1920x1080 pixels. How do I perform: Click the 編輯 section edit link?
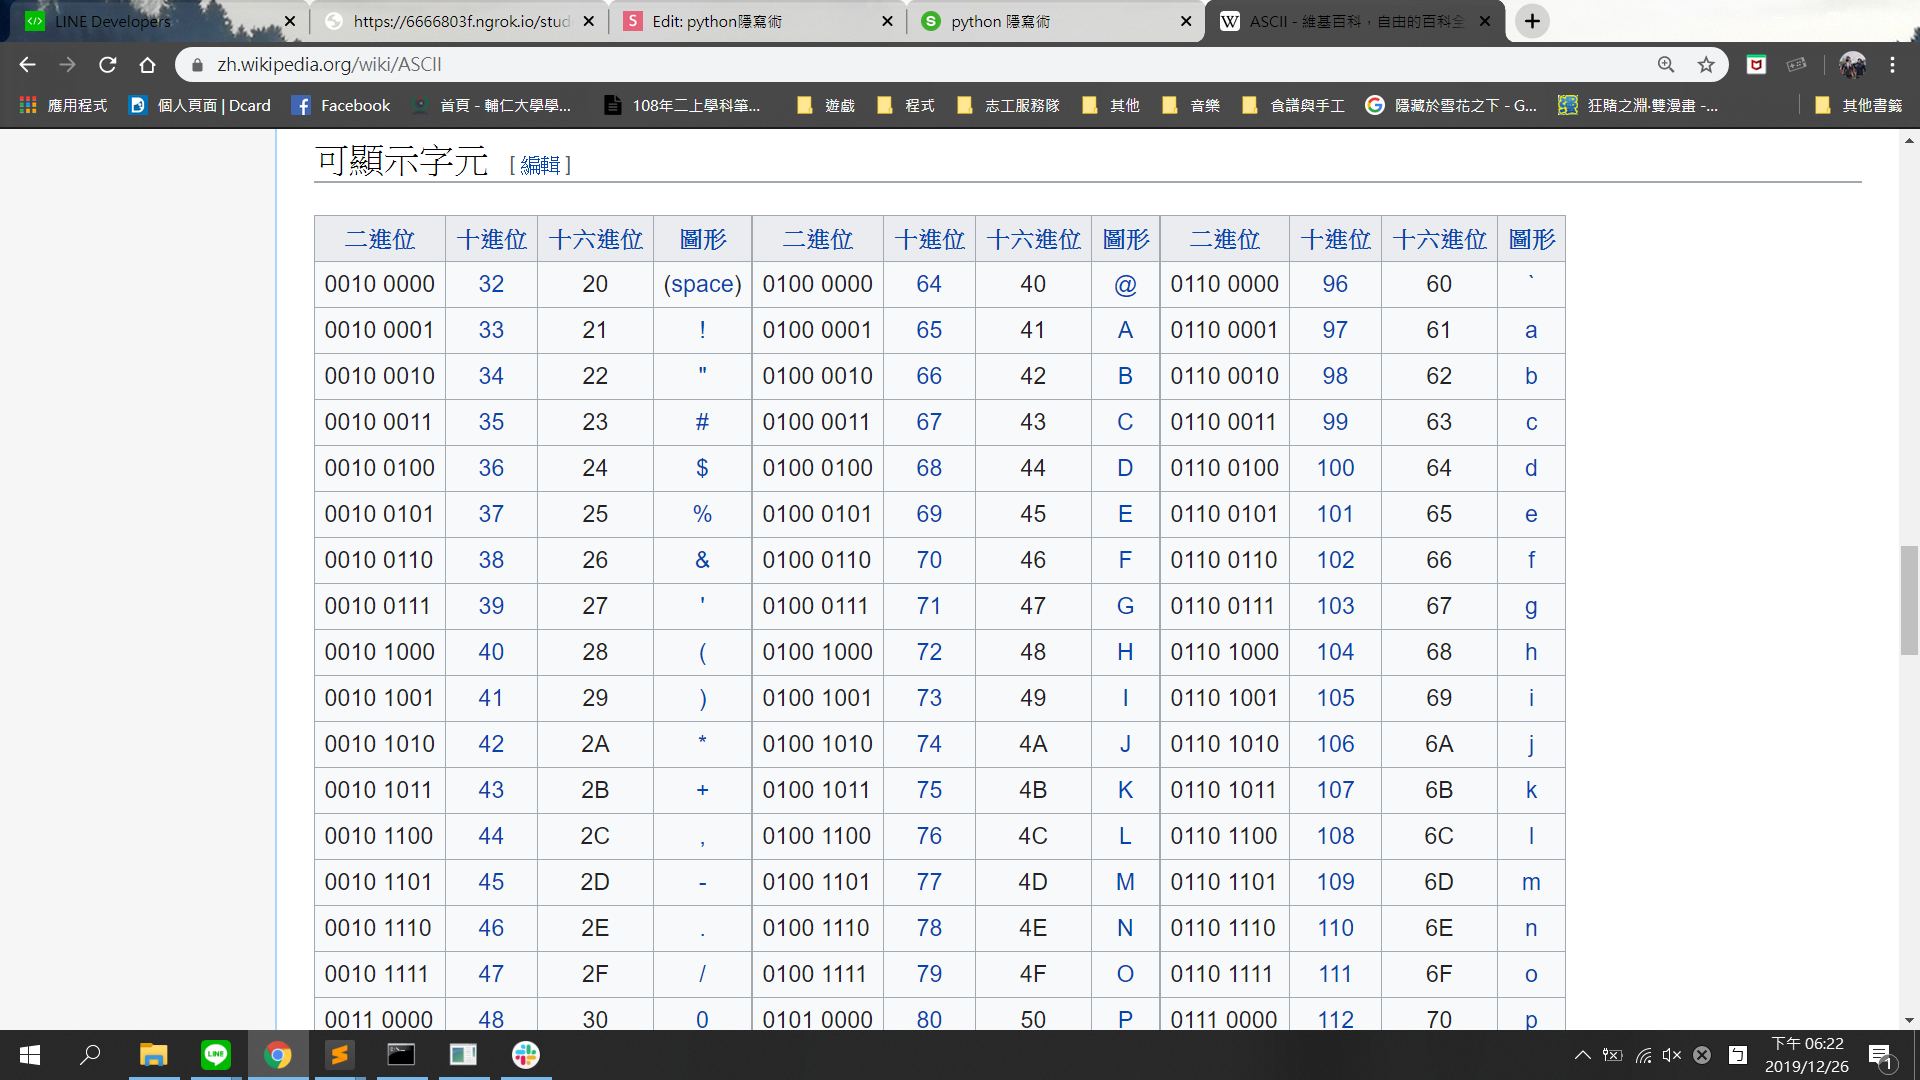540,165
